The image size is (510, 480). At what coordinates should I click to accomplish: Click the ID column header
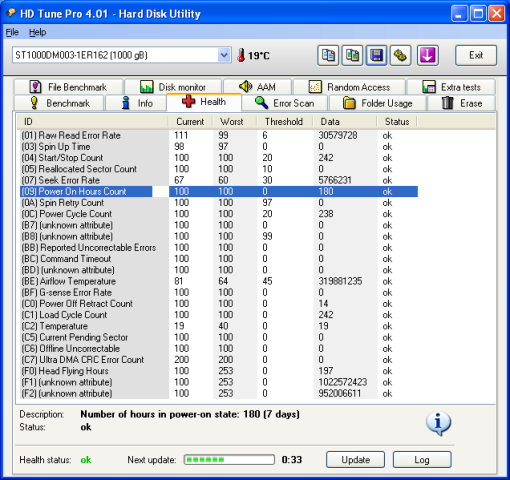pos(92,122)
